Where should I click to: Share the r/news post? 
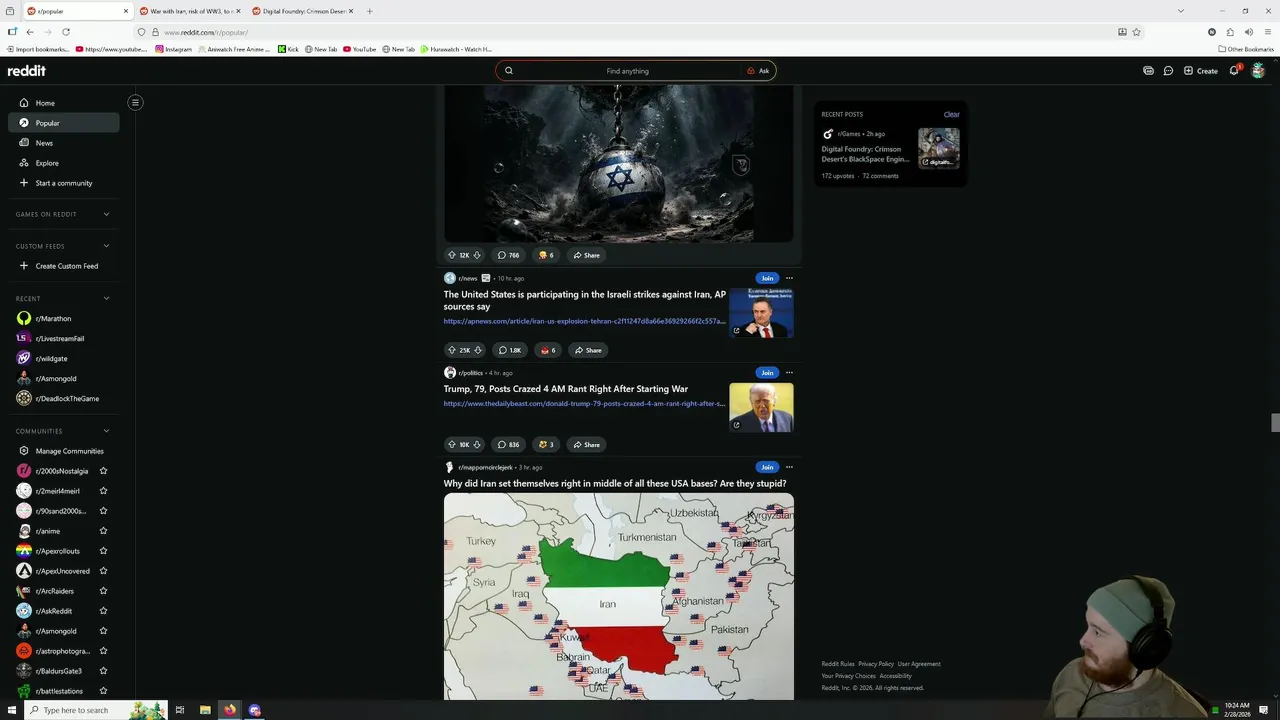(x=588, y=350)
